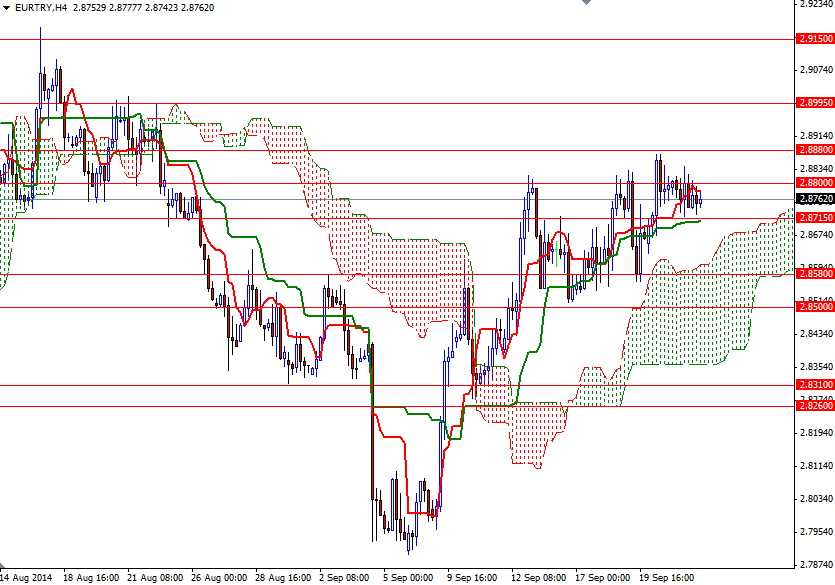
Task: Click the 2.85800 support level label
Action: (x=812, y=274)
